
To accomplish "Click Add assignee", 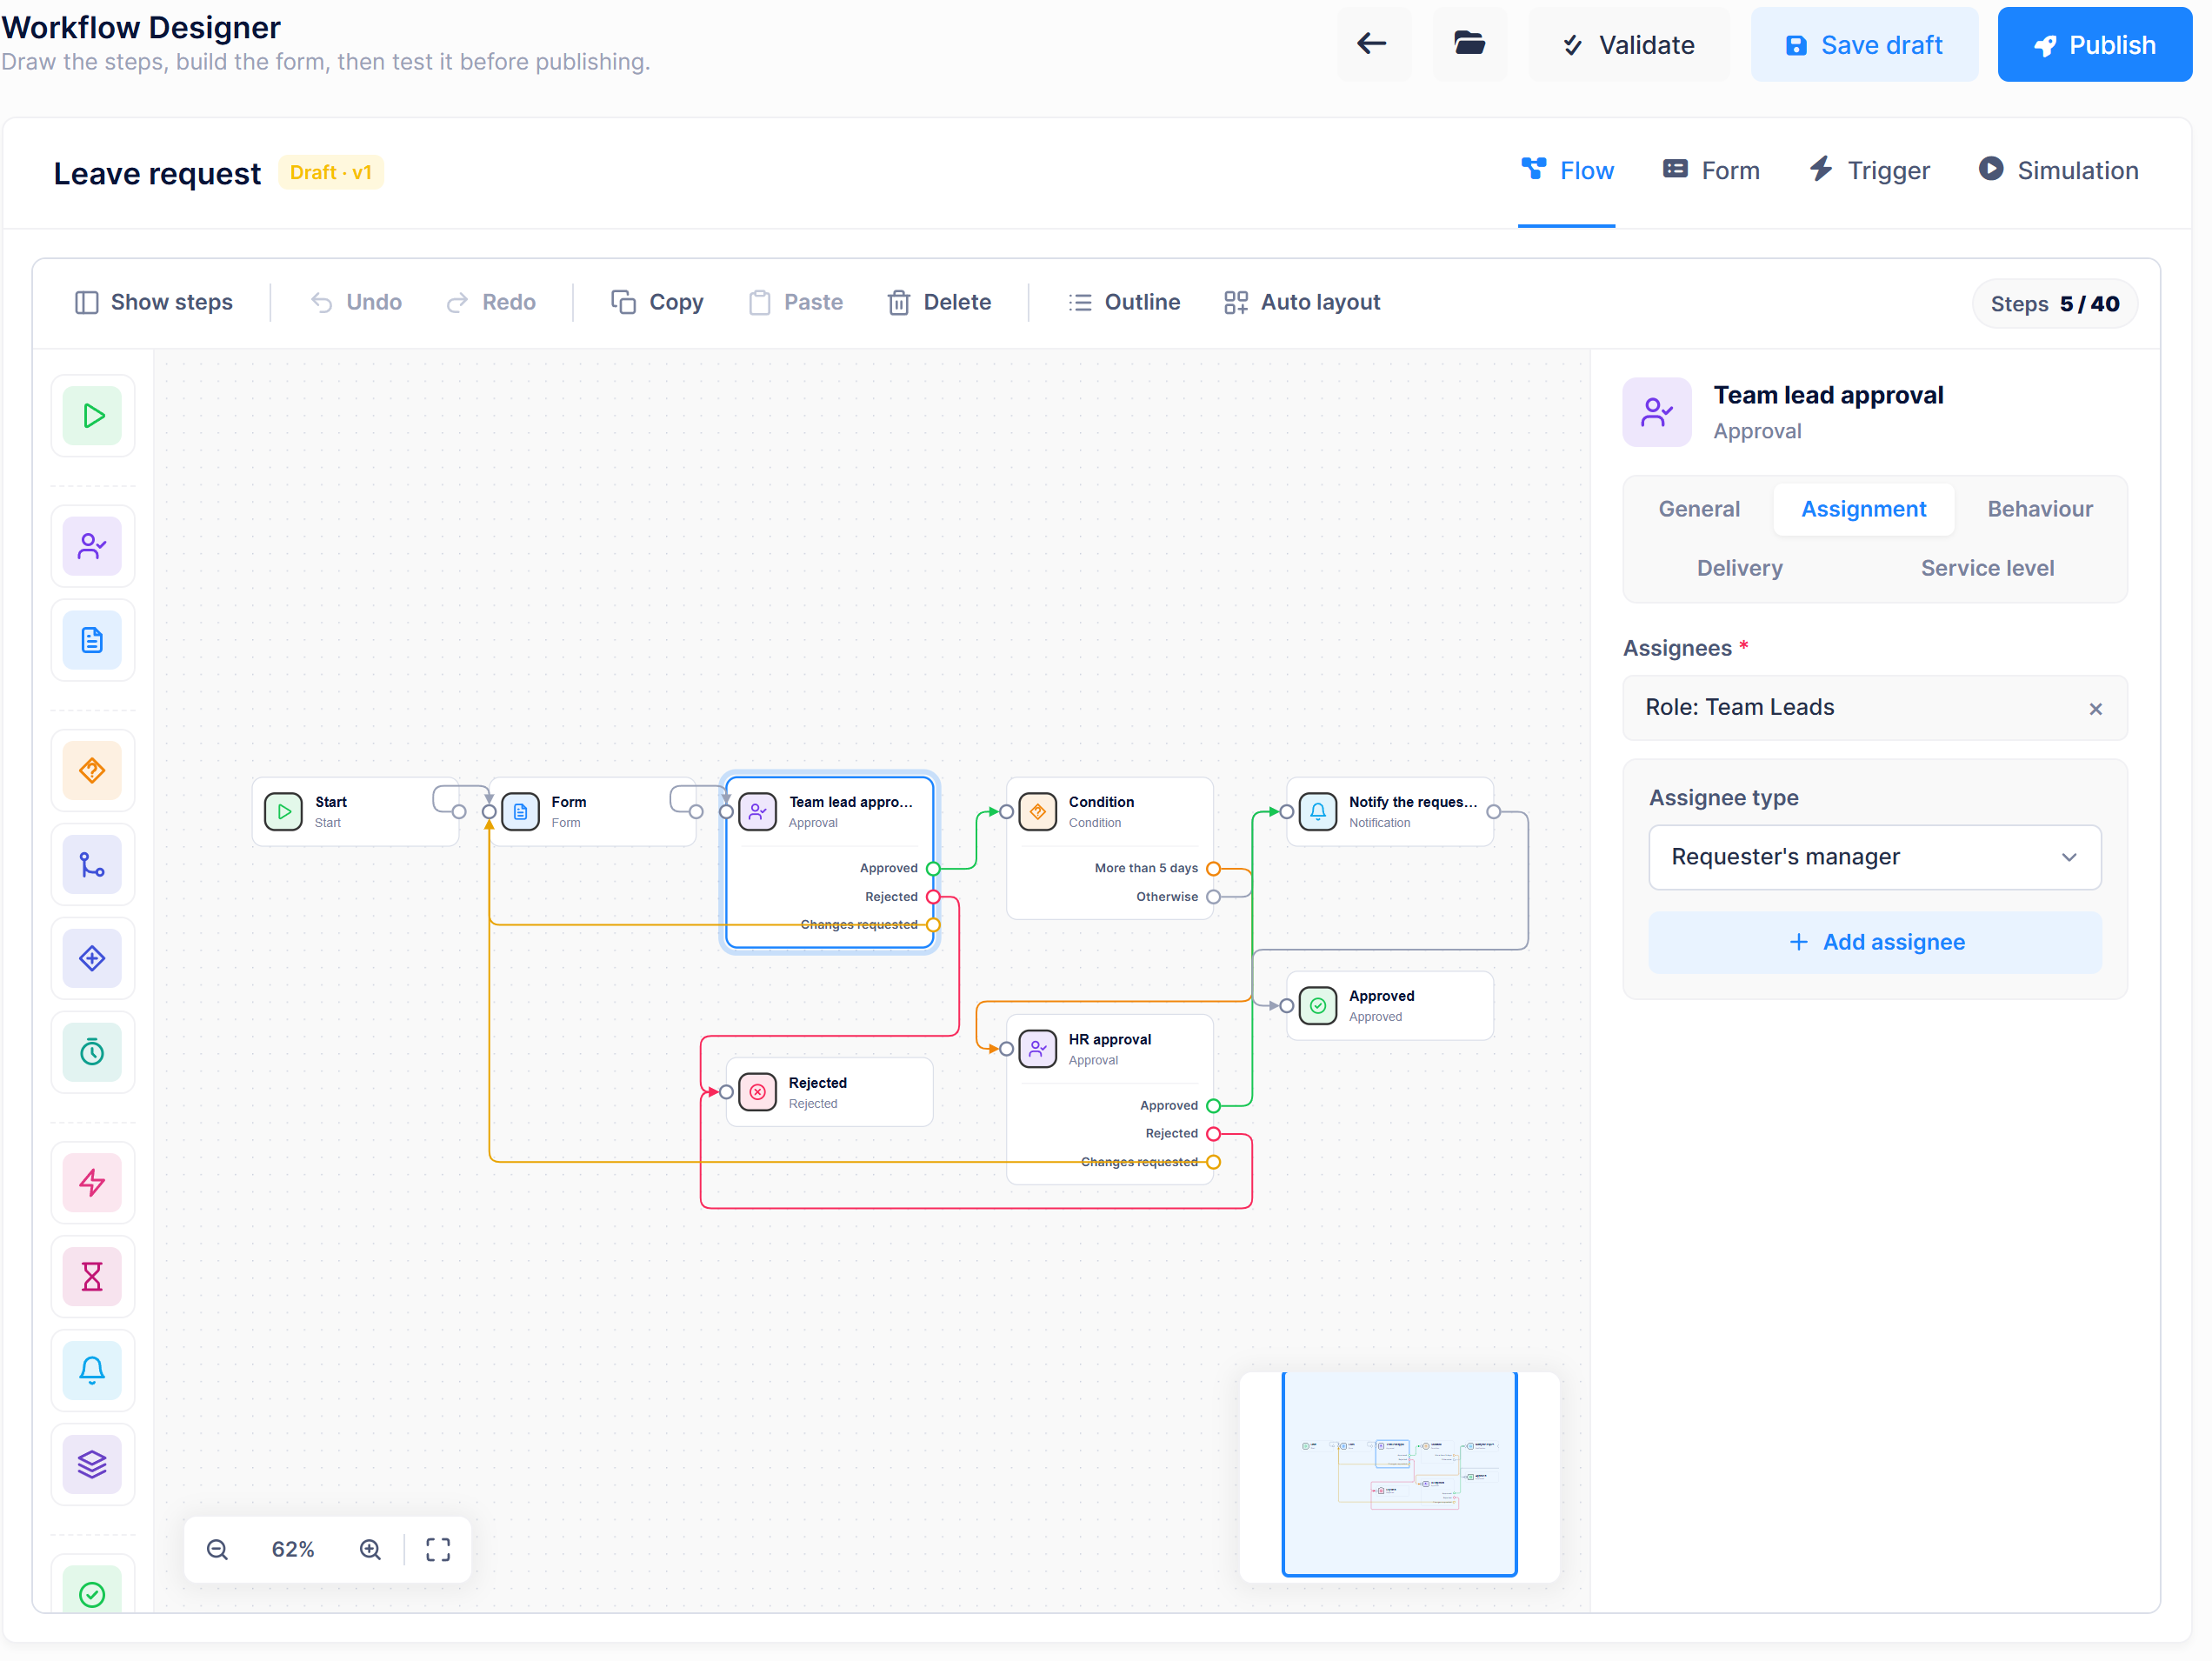I will (1874, 942).
